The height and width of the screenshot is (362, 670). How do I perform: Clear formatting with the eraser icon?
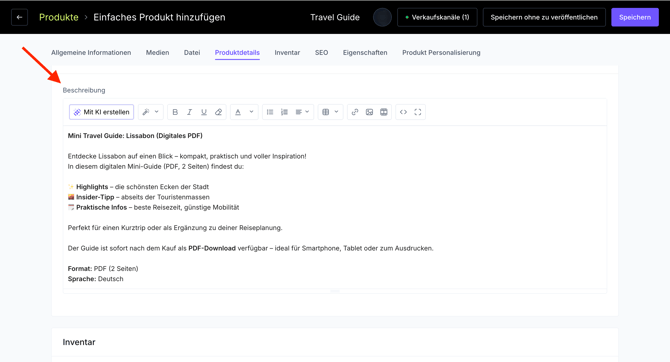pos(218,112)
